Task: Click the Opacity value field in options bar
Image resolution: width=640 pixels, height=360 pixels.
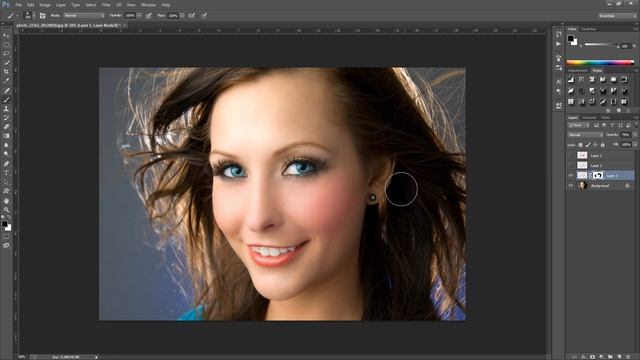Action: pos(130,16)
